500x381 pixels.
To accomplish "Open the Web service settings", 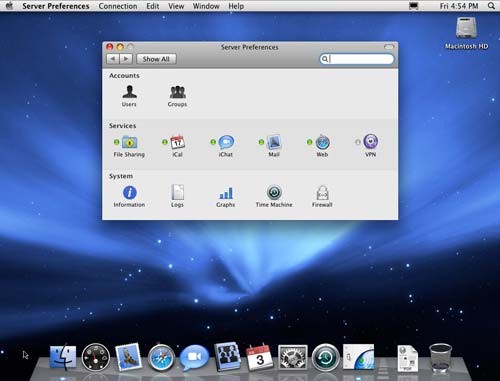I will [322, 146].
